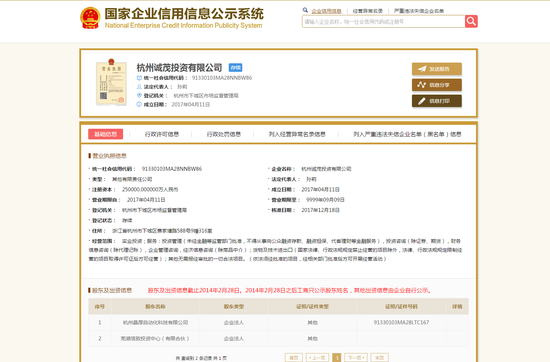Click the 详情 column header
The image size is (550, 362).
457,307
